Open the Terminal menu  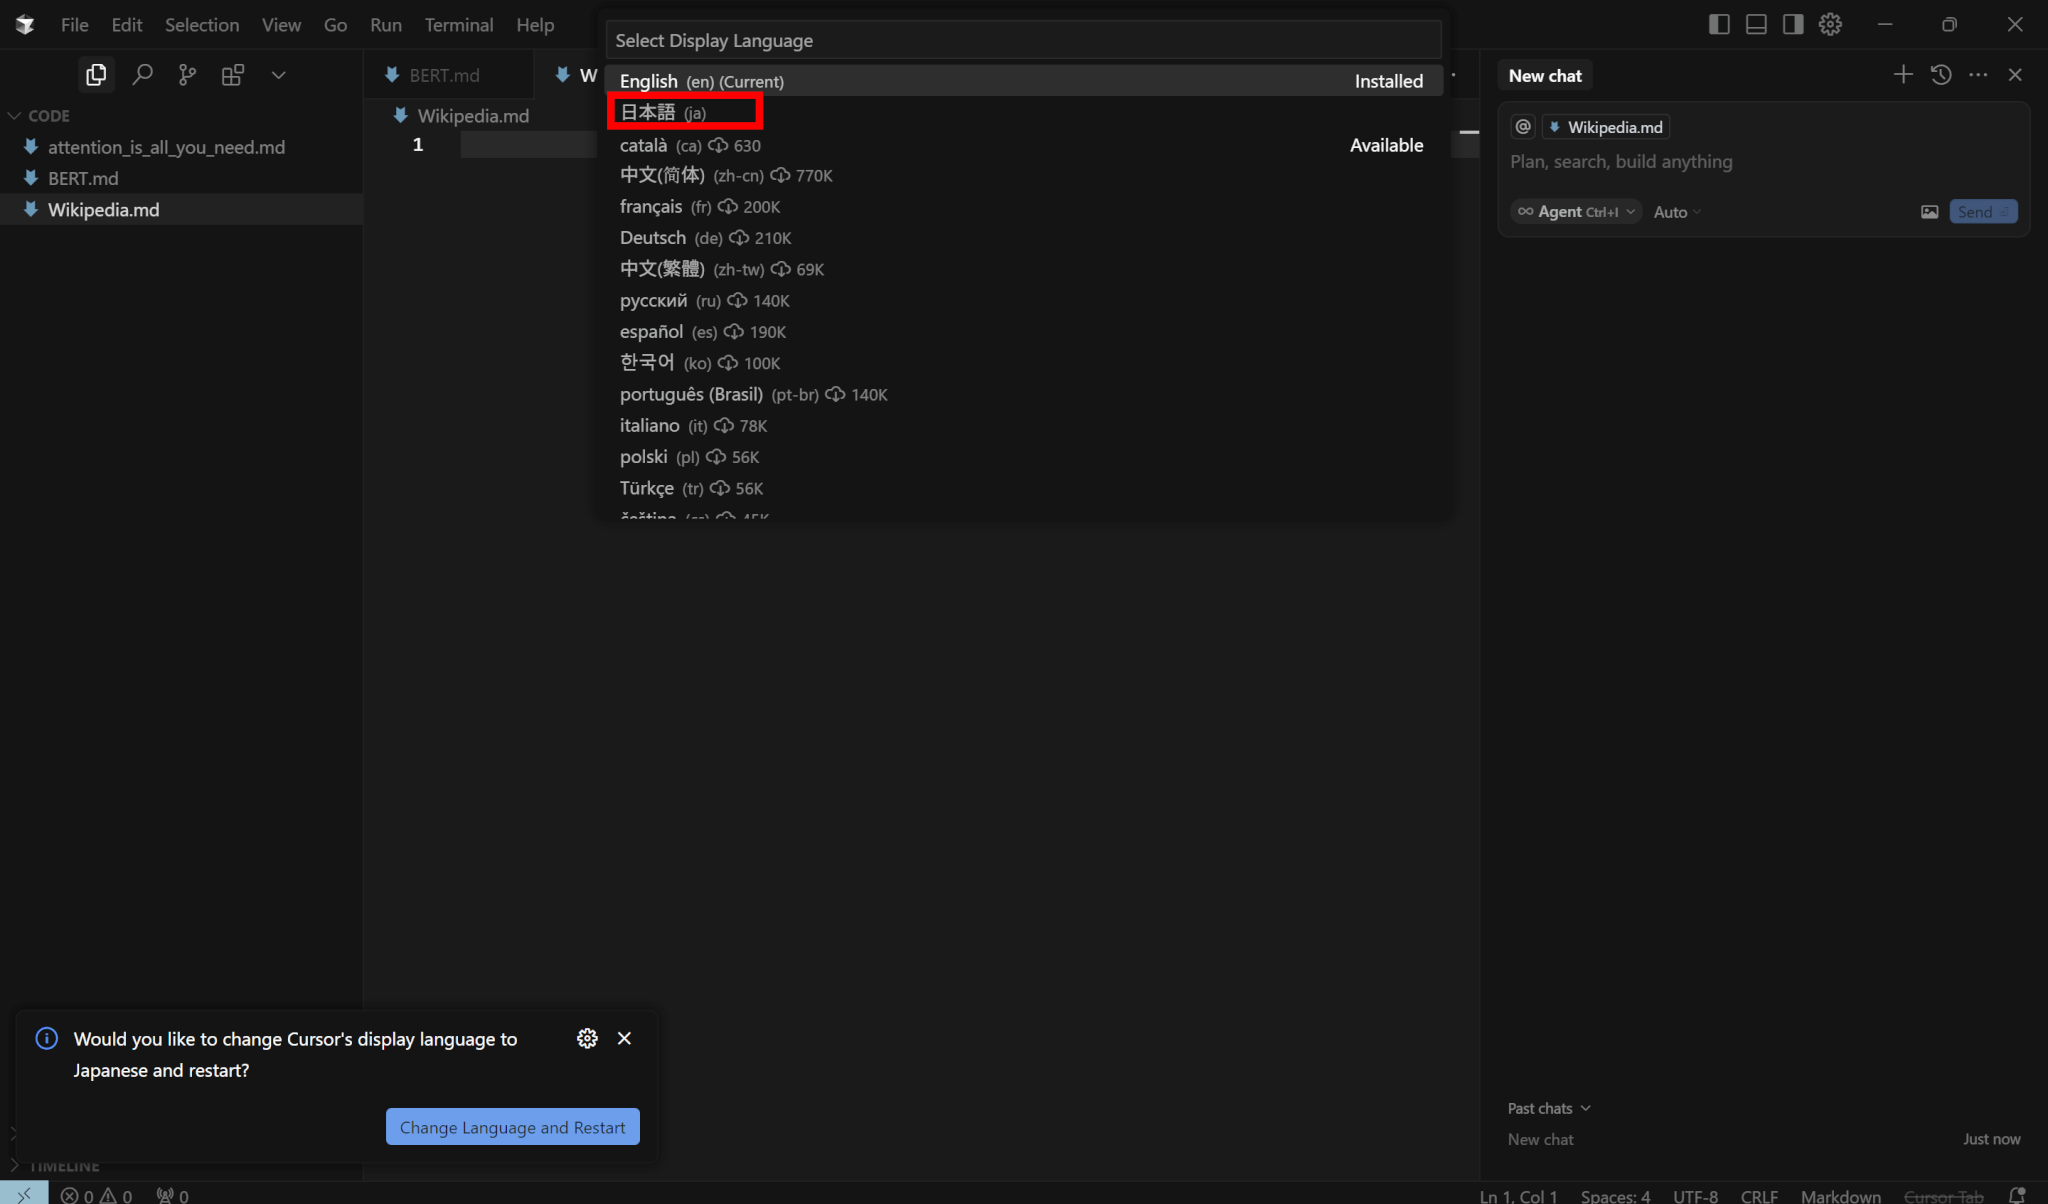tap(458, 25)
